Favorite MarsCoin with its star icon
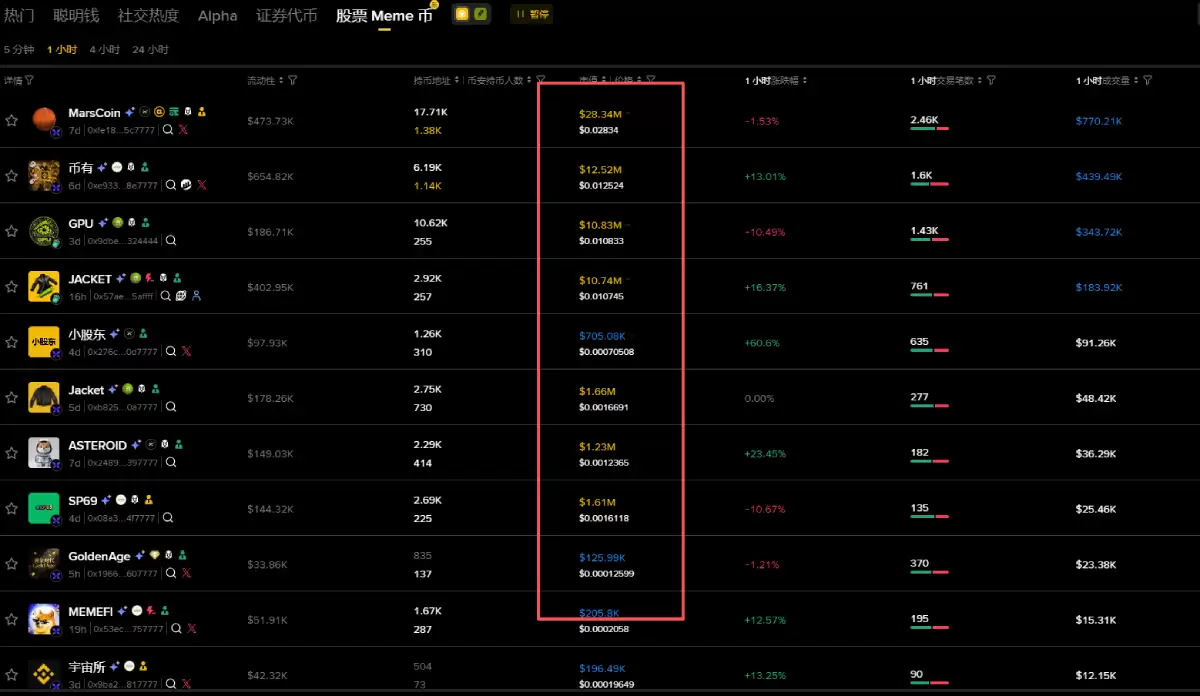Viewport: 1200px width, 696px height. [11, 120]
